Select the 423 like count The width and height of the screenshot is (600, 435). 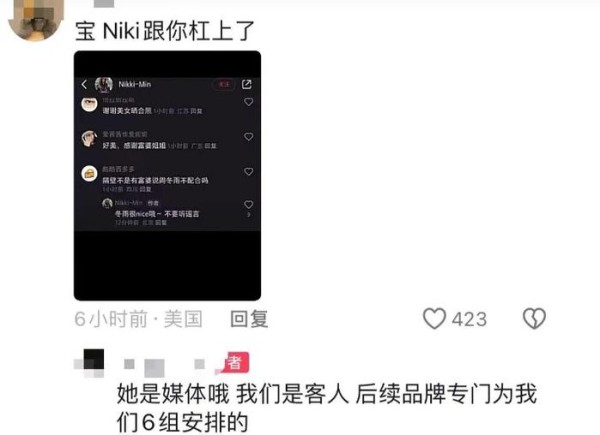pyautogui.click(x=469, y=319)
